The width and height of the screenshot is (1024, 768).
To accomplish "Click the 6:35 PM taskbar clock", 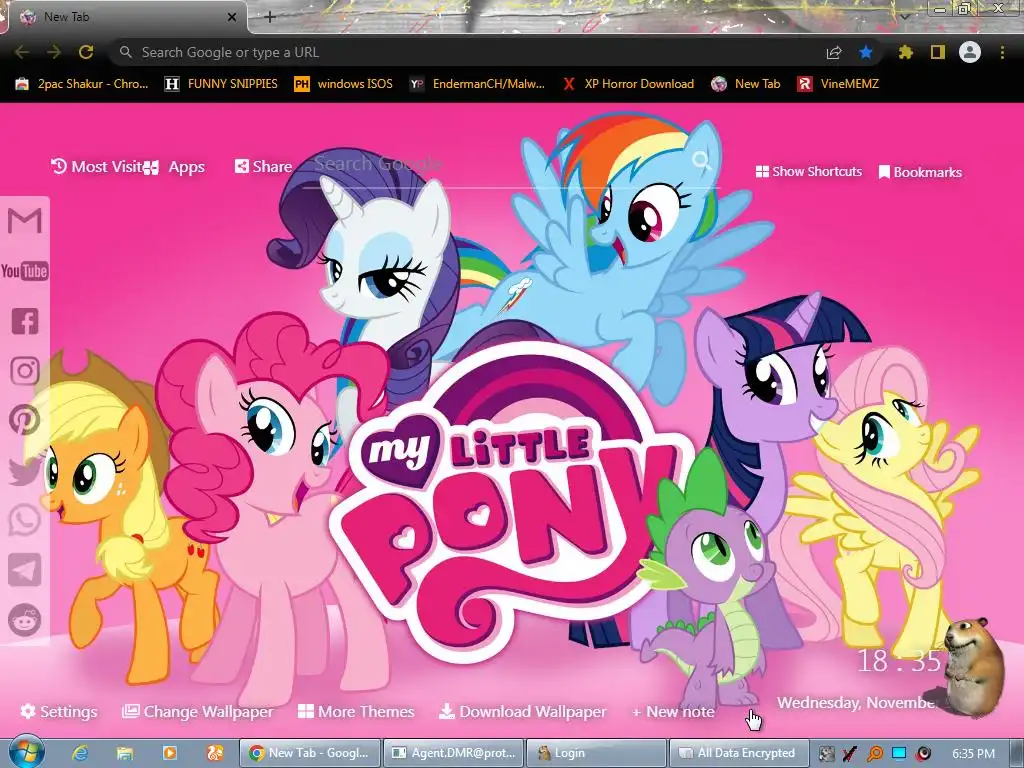I will pyautogui.click(x=974, y=754).
